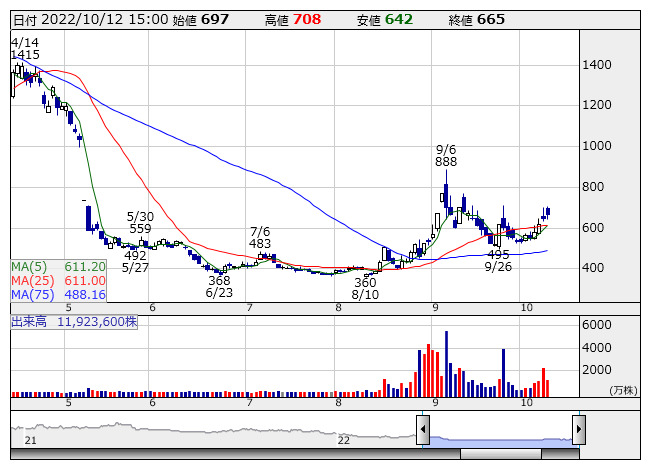
Task: Click the MA(25) legend value 611.00
Action: 87,281
